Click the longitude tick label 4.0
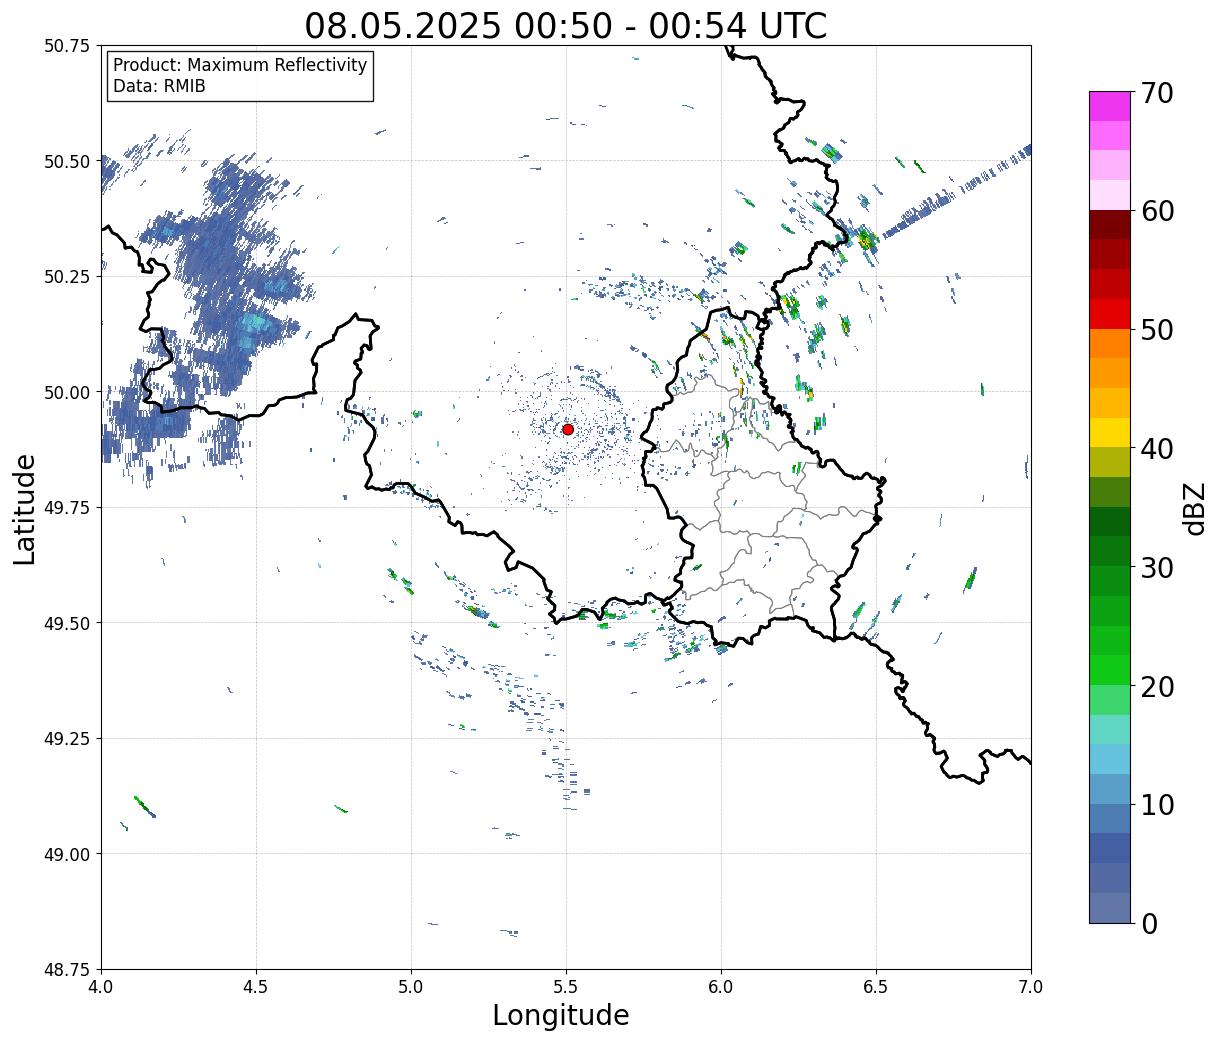 point(101,987)
